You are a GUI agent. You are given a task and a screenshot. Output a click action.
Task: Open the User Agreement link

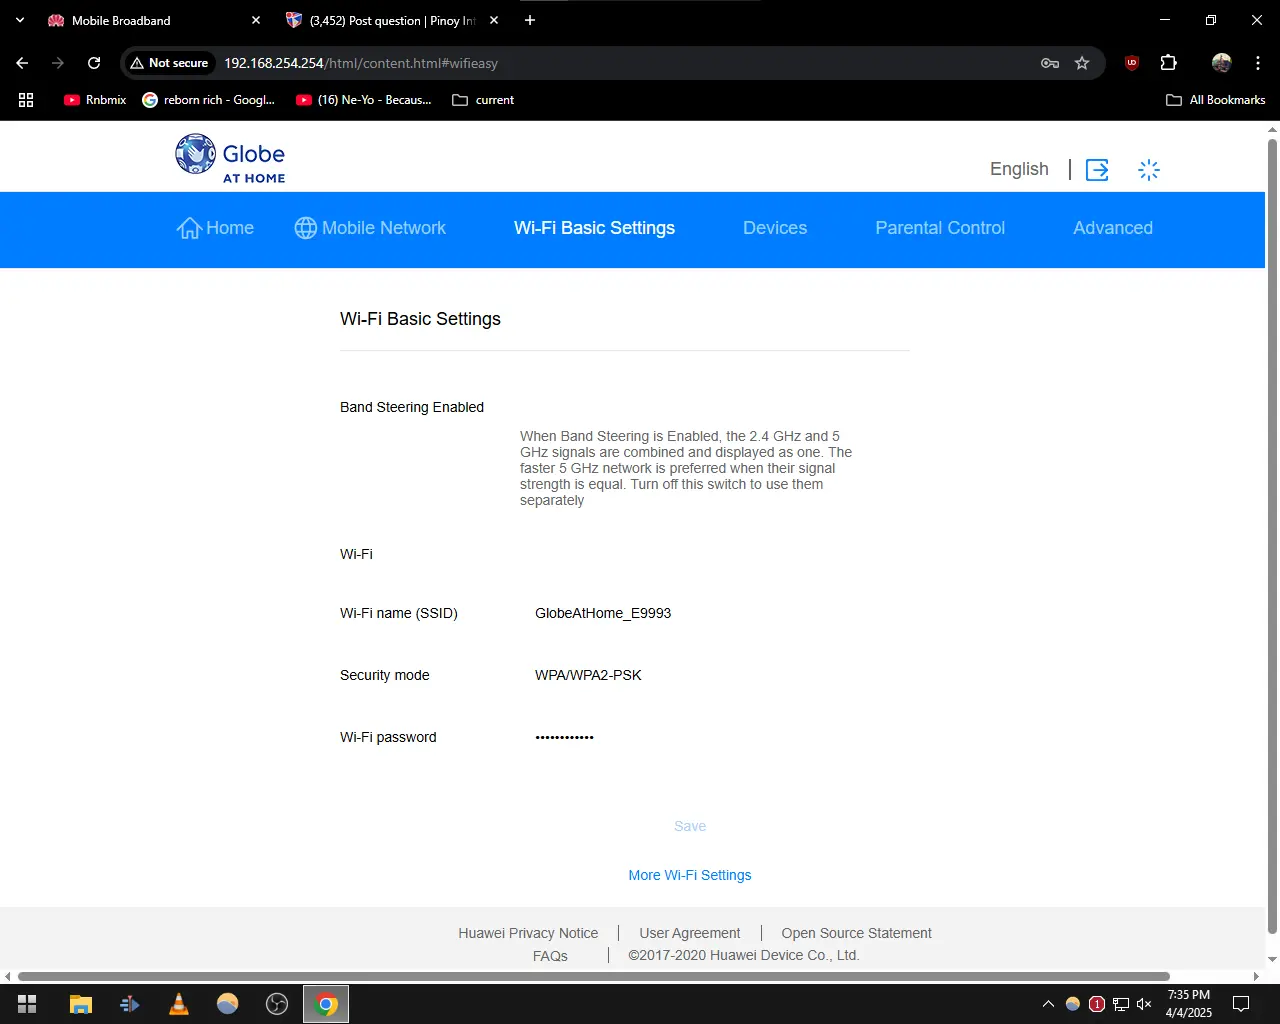(690, 933)
